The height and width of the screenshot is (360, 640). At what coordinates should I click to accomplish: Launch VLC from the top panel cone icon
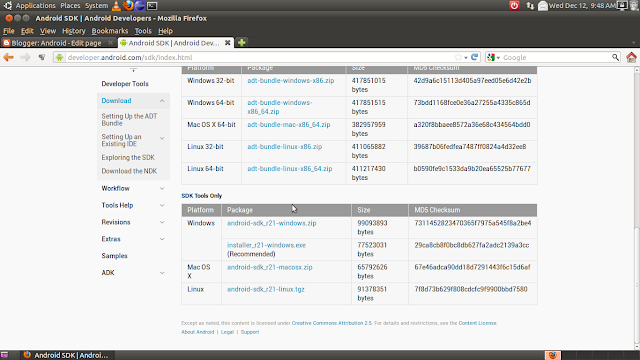pos(116,5)
